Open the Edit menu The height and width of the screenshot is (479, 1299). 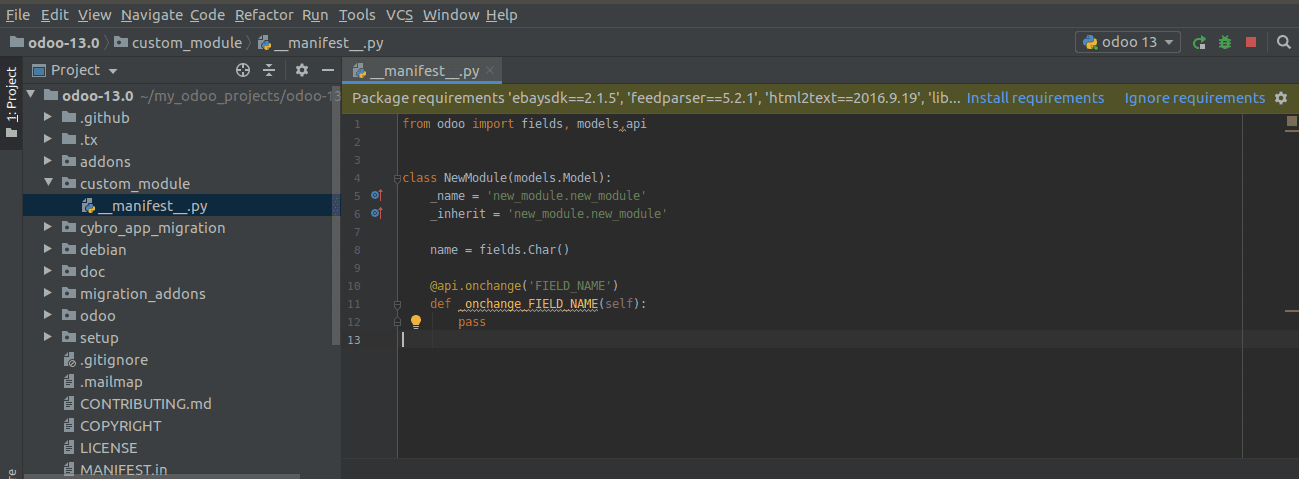click(x=54, y=15)
